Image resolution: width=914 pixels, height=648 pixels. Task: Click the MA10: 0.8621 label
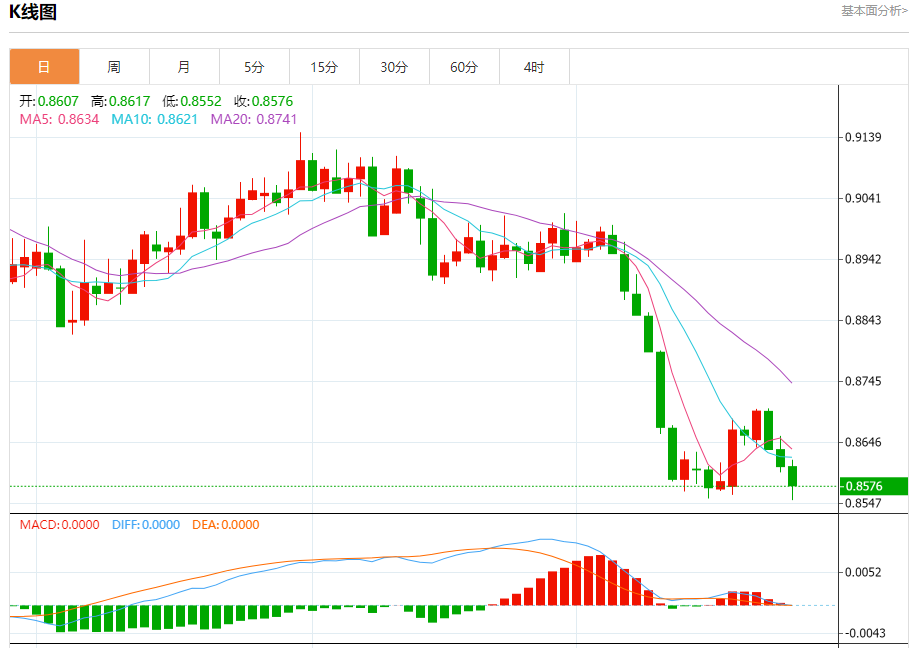[154, 119]
